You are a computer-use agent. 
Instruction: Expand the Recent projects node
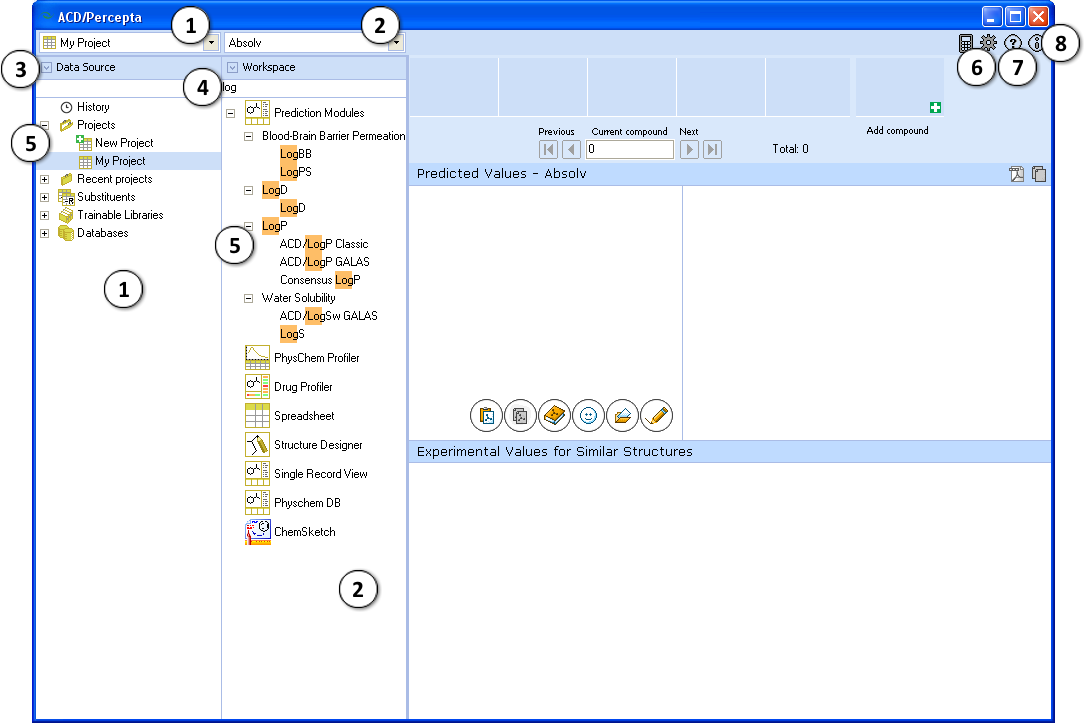pyautogui.click(x=44, y=179)
